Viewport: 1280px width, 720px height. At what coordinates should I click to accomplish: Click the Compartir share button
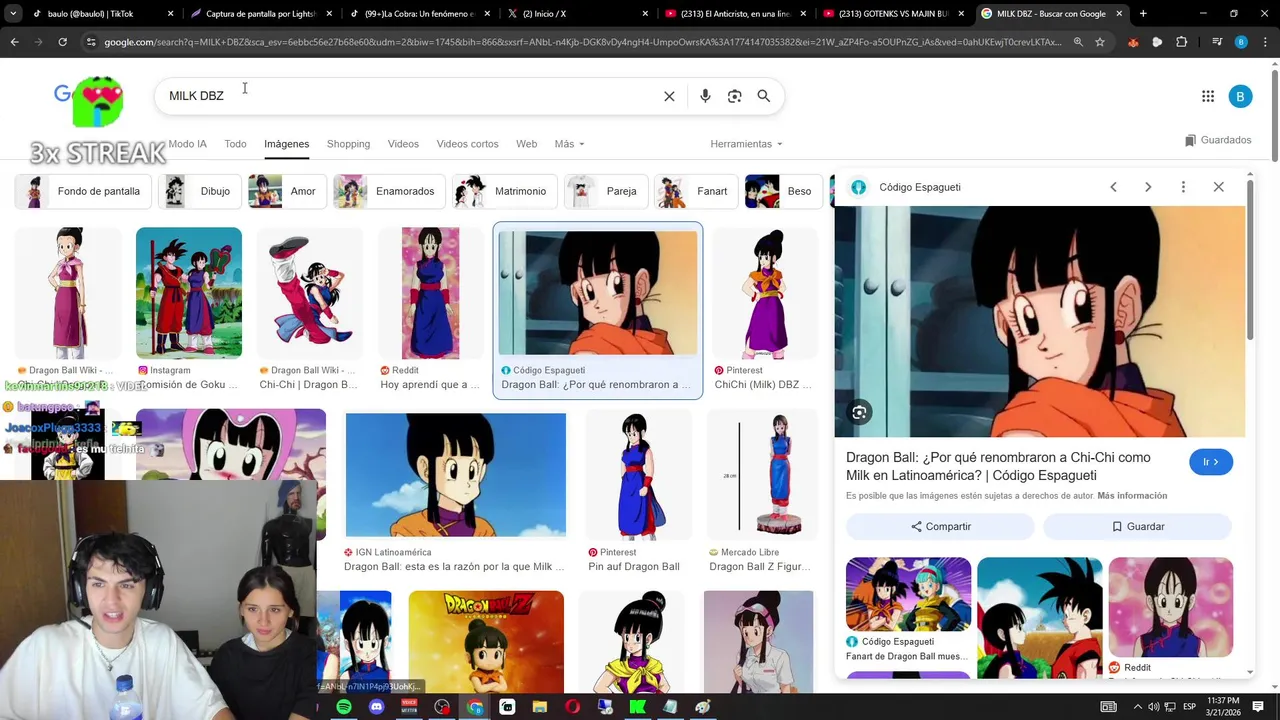[x=940, y=526]
